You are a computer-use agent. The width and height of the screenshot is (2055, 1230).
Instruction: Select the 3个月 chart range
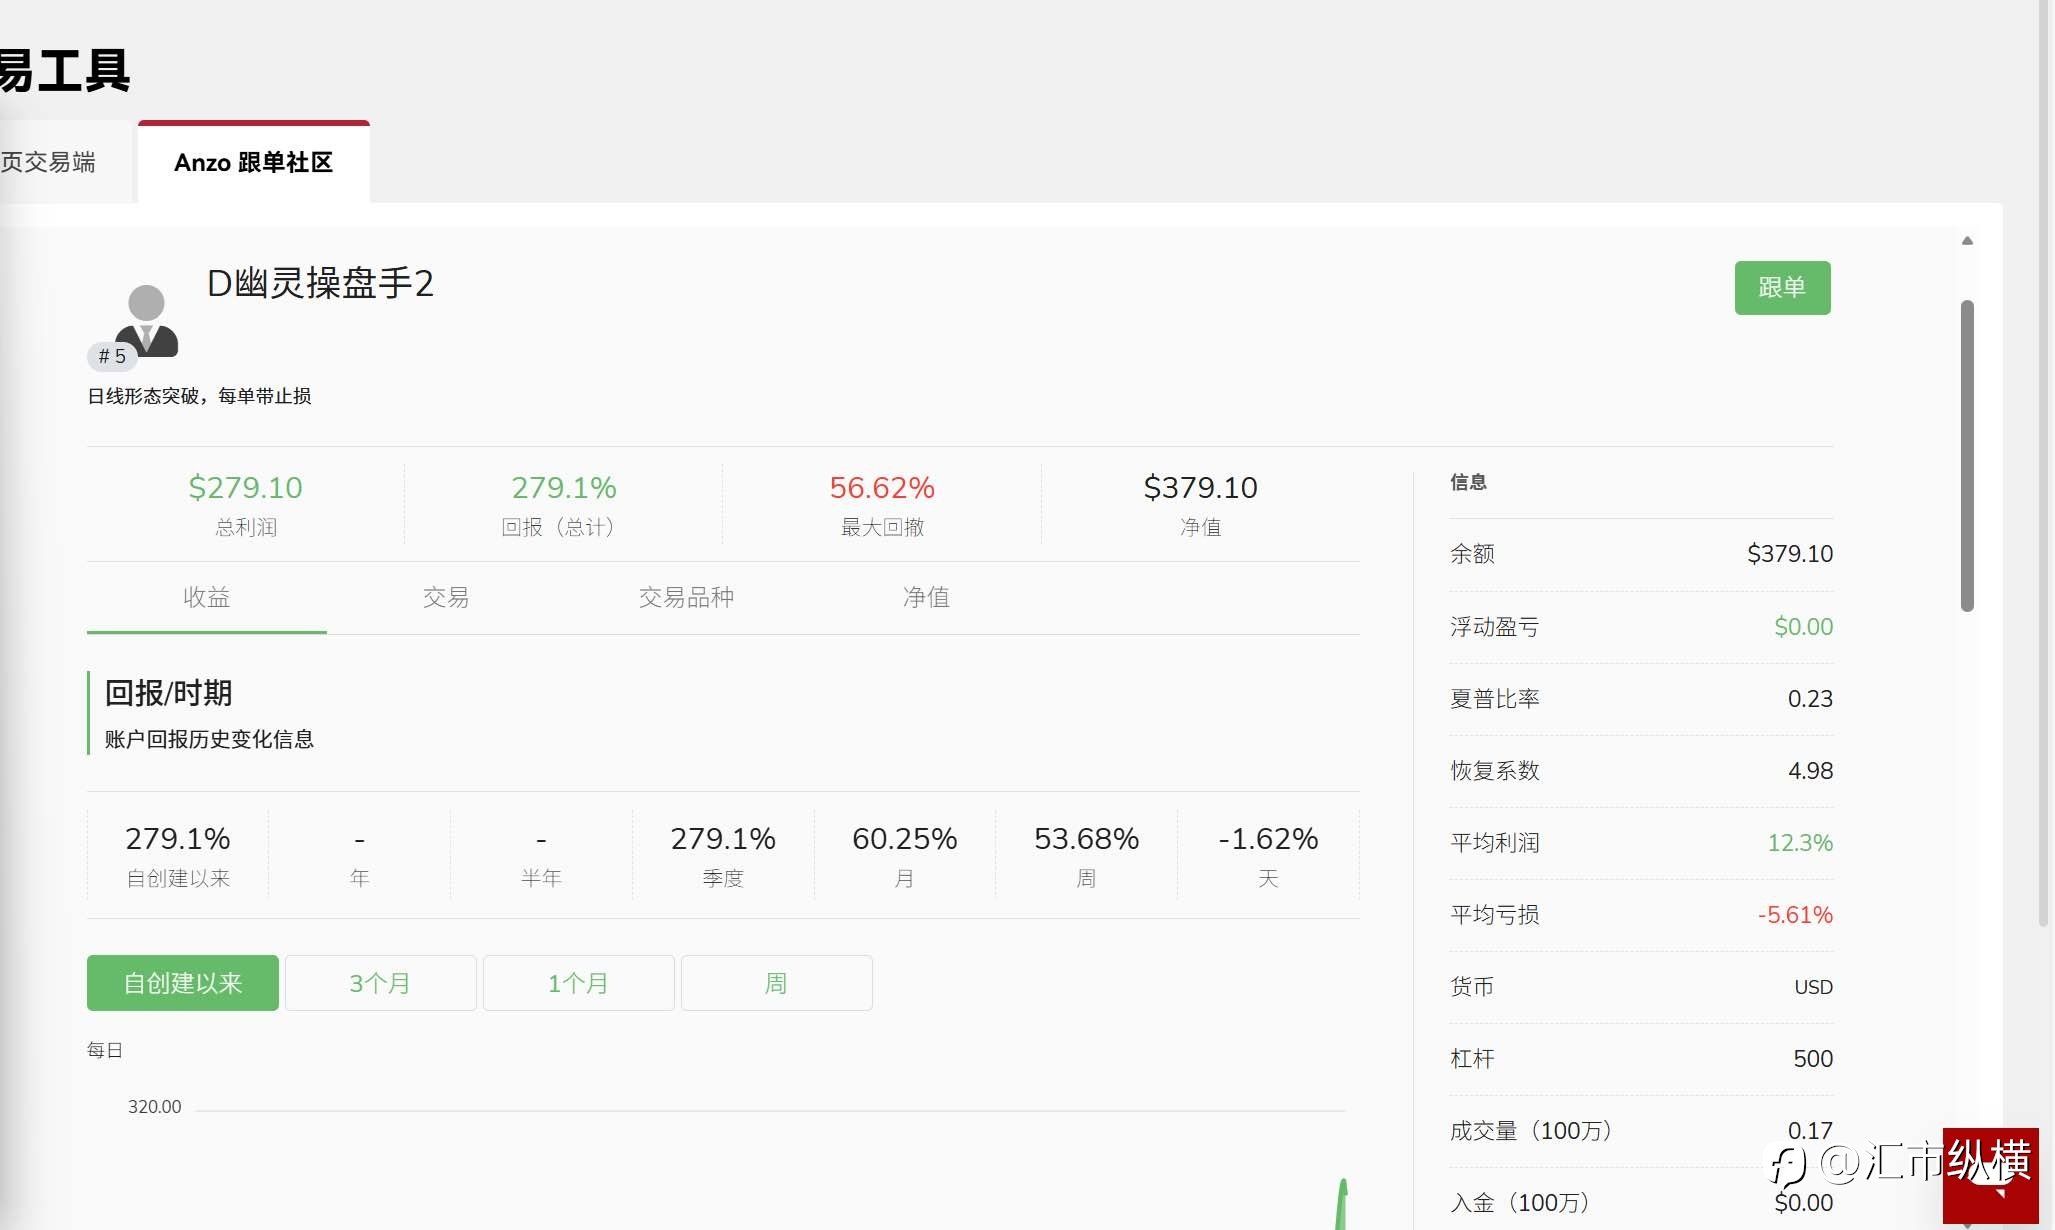click(380, 983)
